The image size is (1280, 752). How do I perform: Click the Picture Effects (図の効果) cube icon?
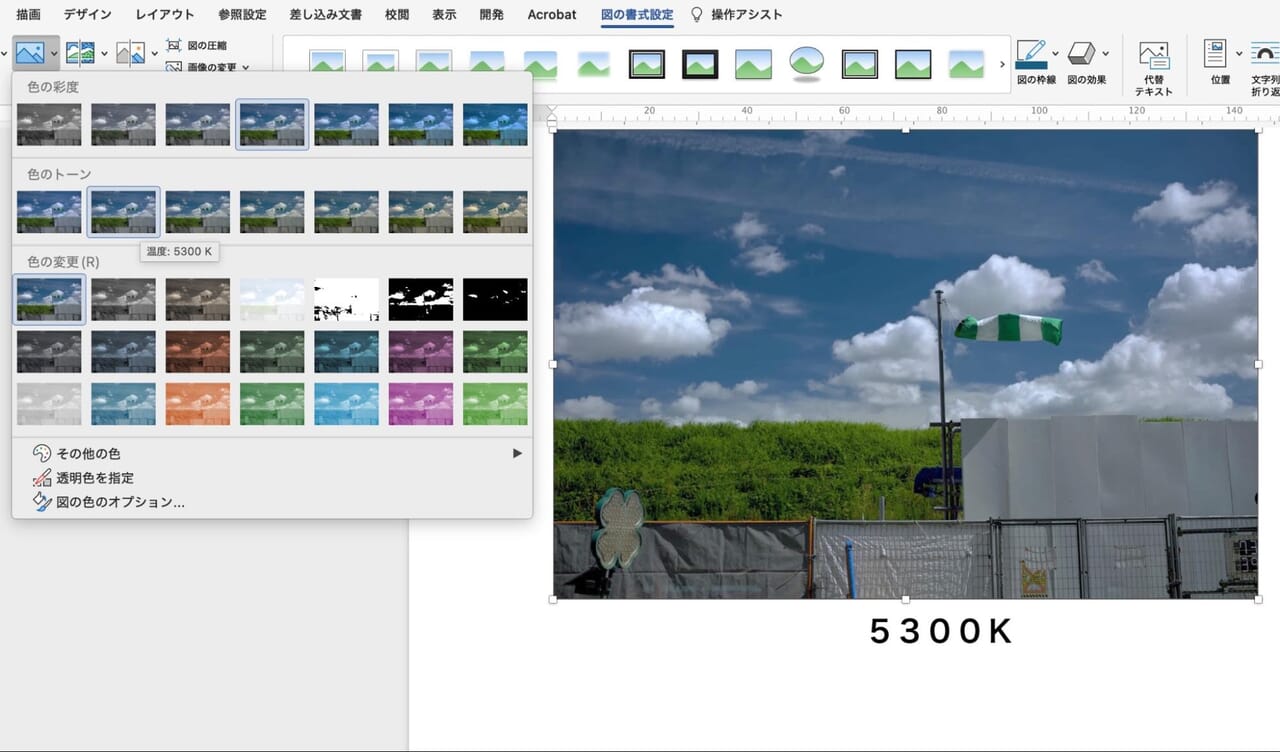click(x=1081, y=54)
